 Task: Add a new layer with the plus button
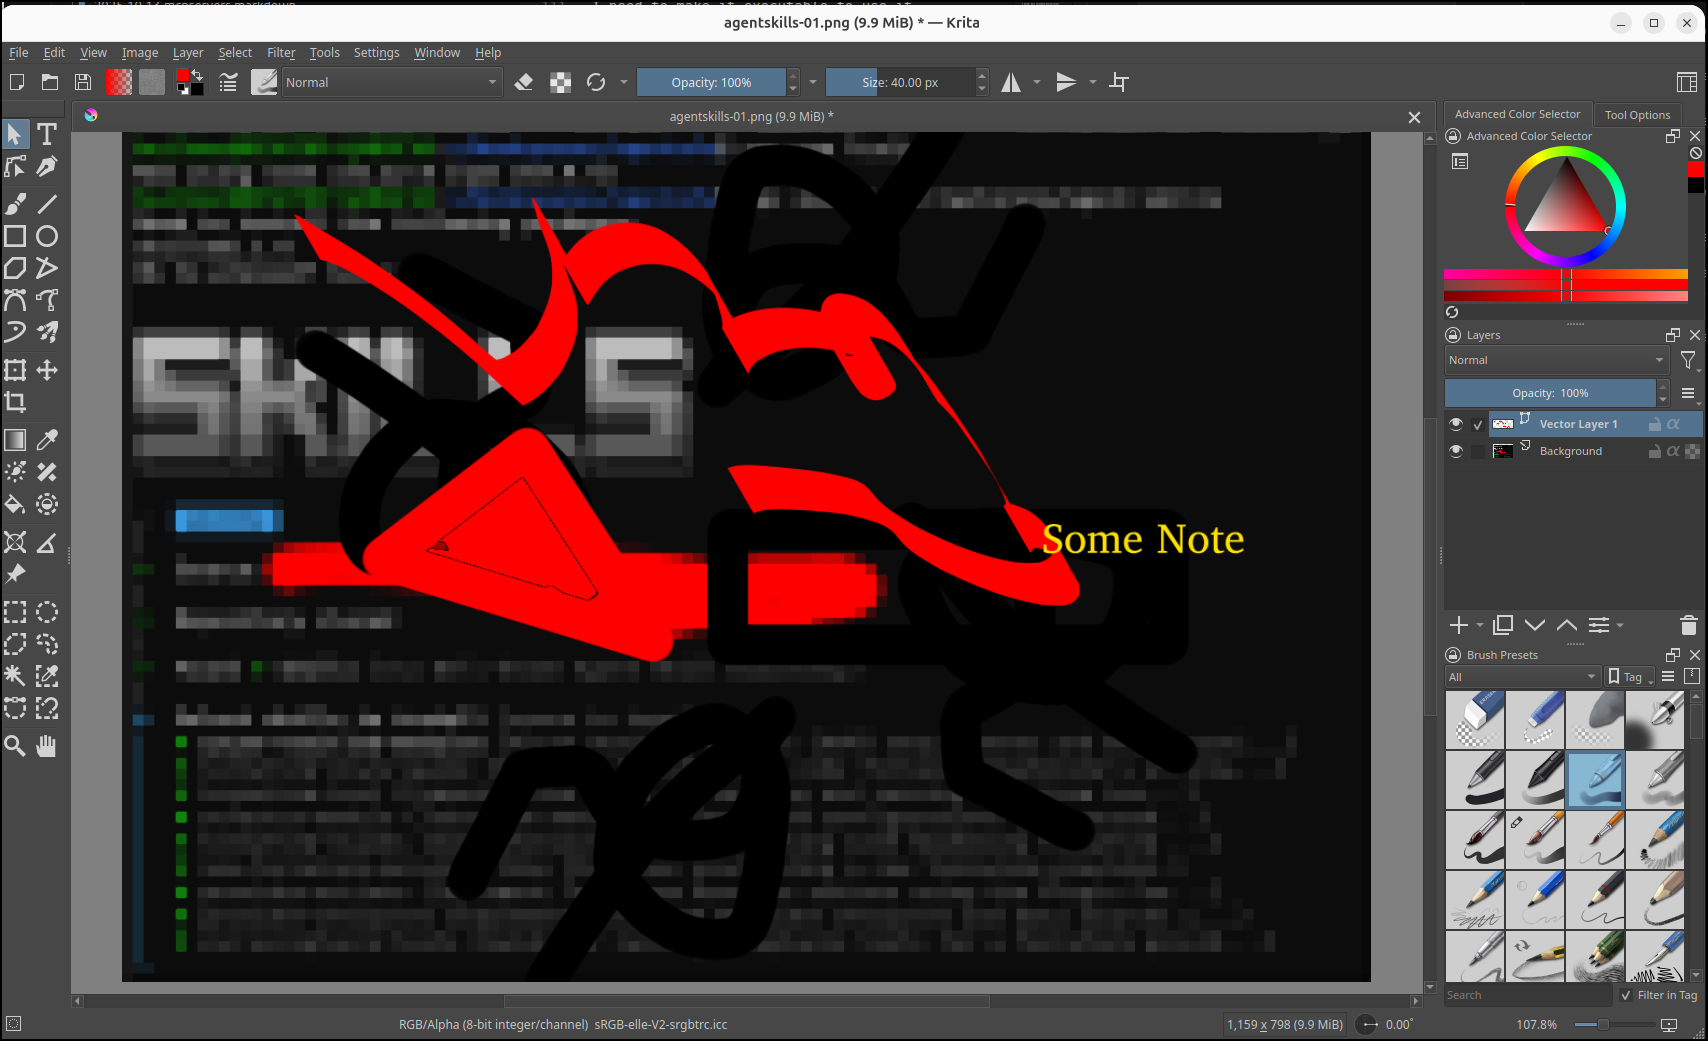click(1459, 625)
